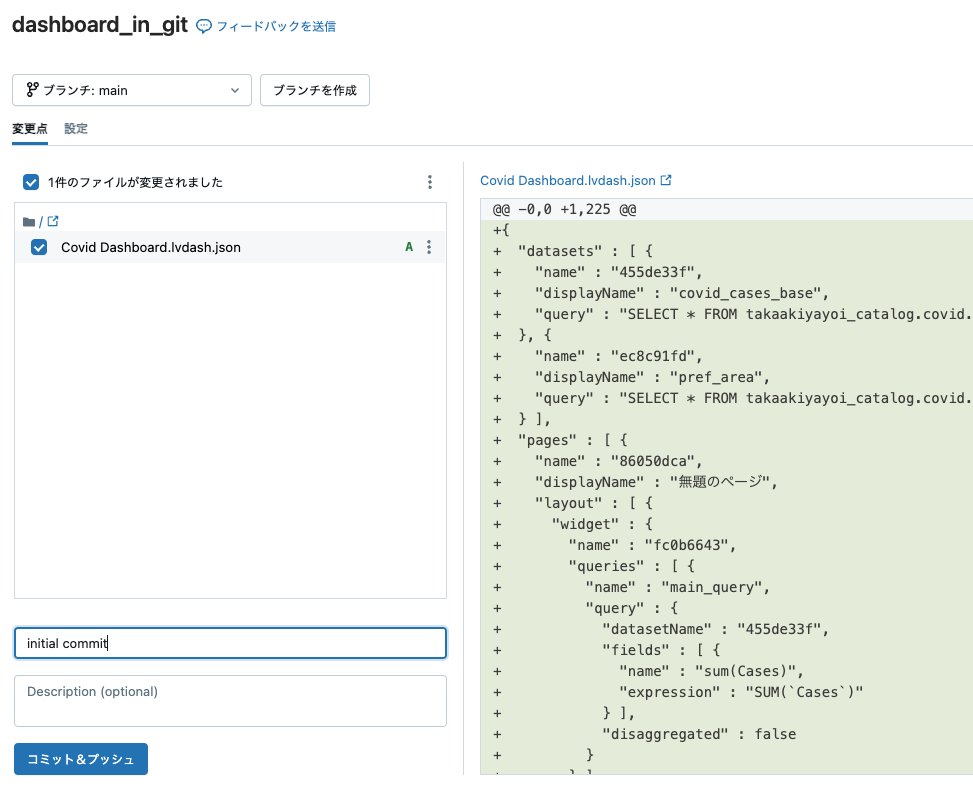Screen dimensions: 973x792
Task: Click the コミット&プッシュ button
Action: click(80, 759)
